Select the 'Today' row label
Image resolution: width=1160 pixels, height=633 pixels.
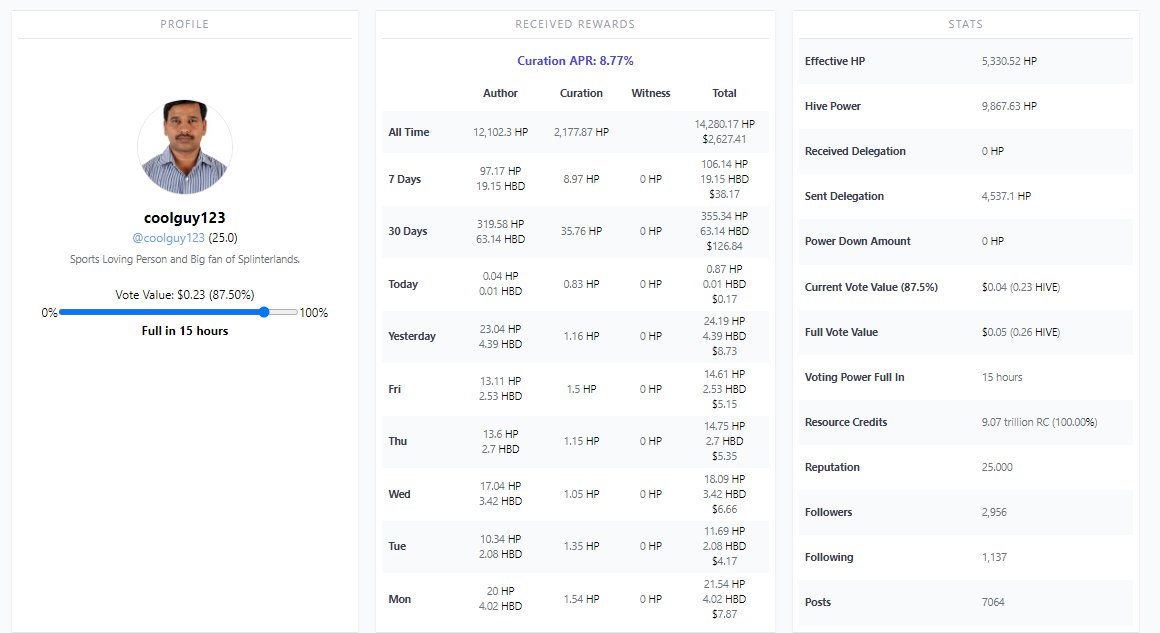tap(403, 284)
